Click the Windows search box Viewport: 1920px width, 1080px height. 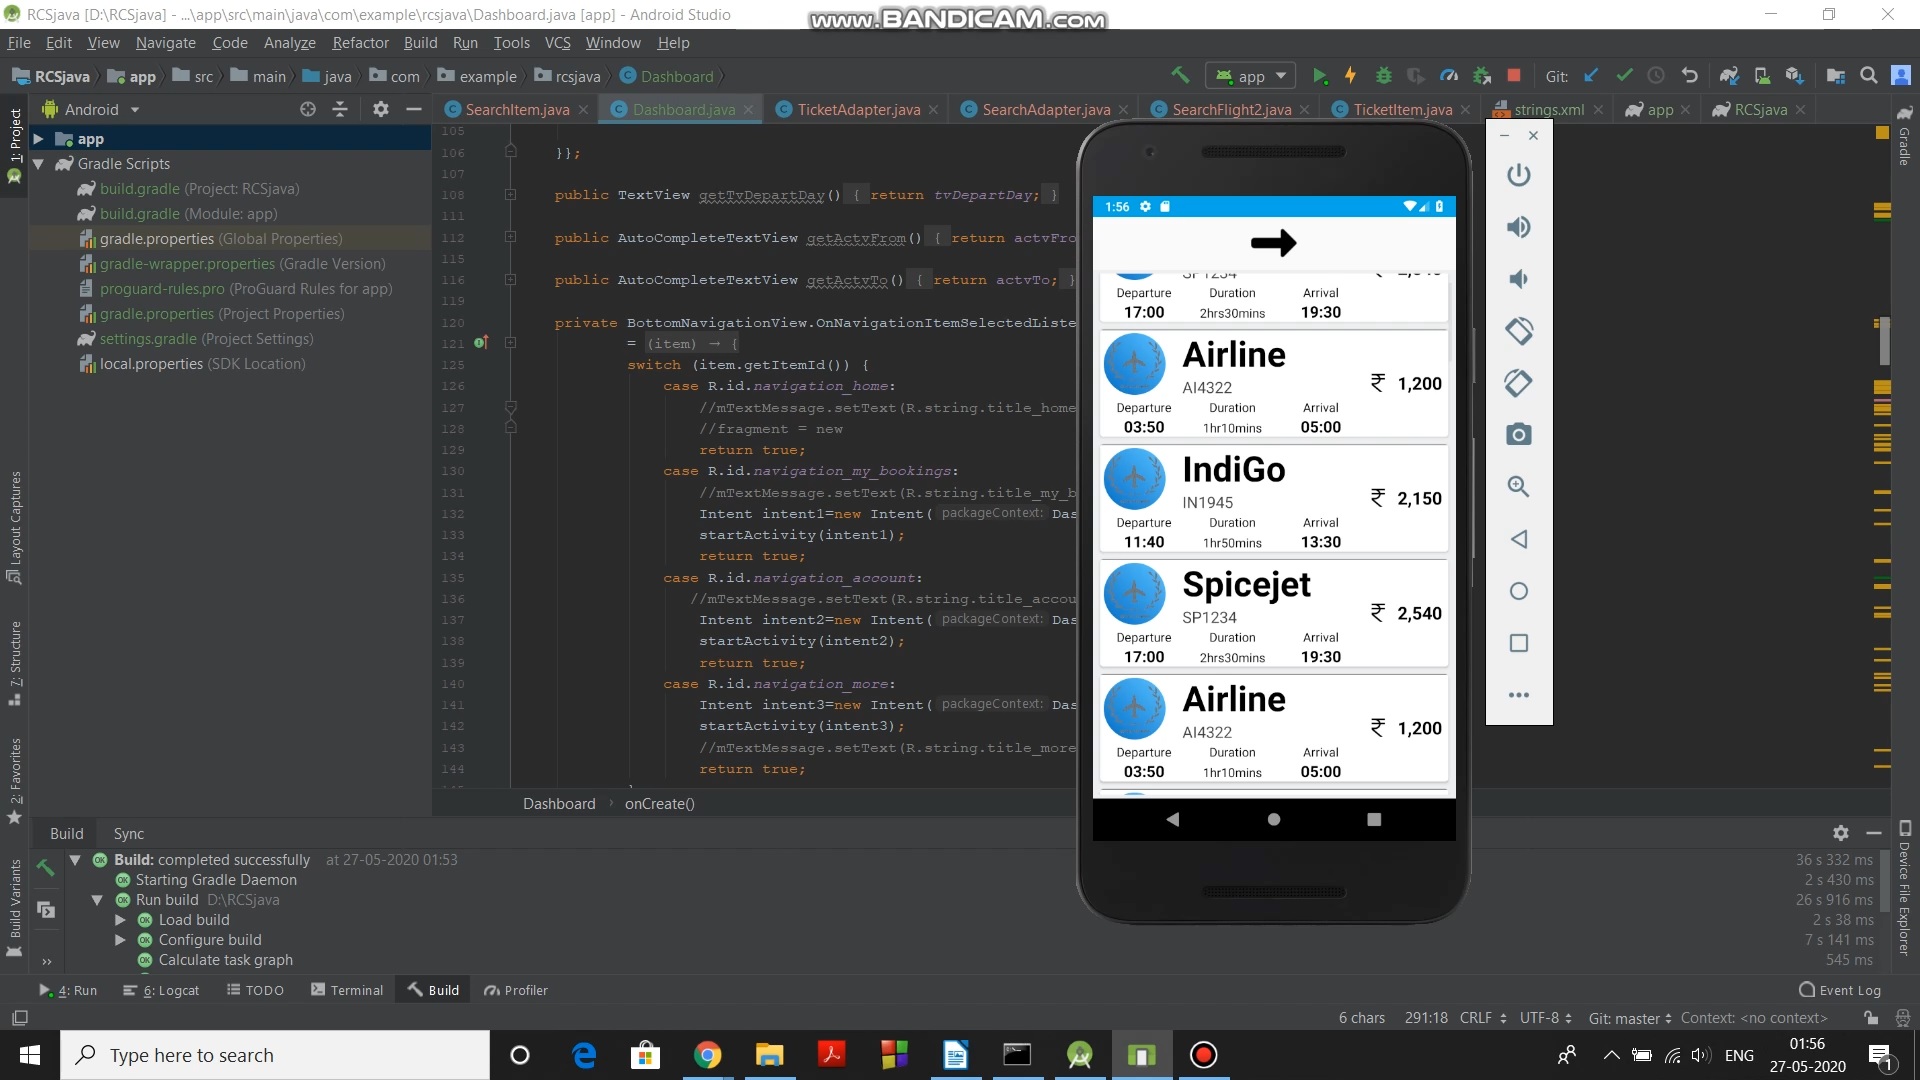tap(275, 1055)
